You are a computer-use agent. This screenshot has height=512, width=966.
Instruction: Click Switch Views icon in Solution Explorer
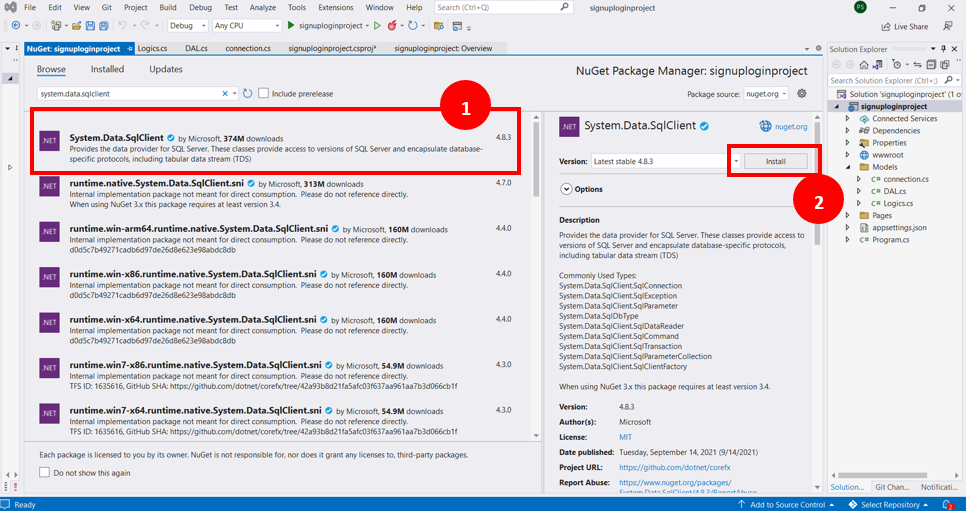(877, 65)
